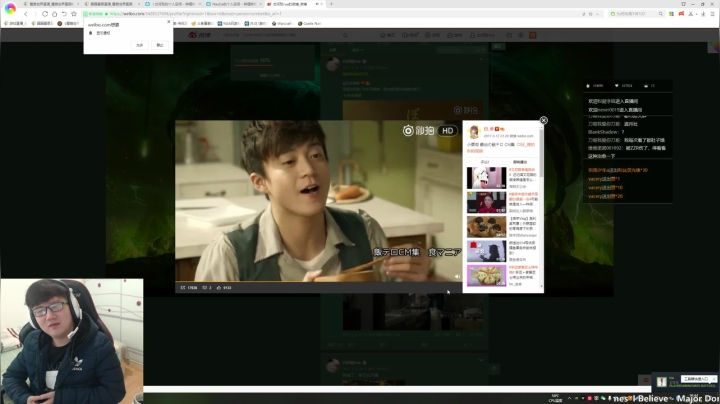This screenshot has height=404, width=720.
Task: Select the comments tab in video sidebar
Action: point(485,162)
